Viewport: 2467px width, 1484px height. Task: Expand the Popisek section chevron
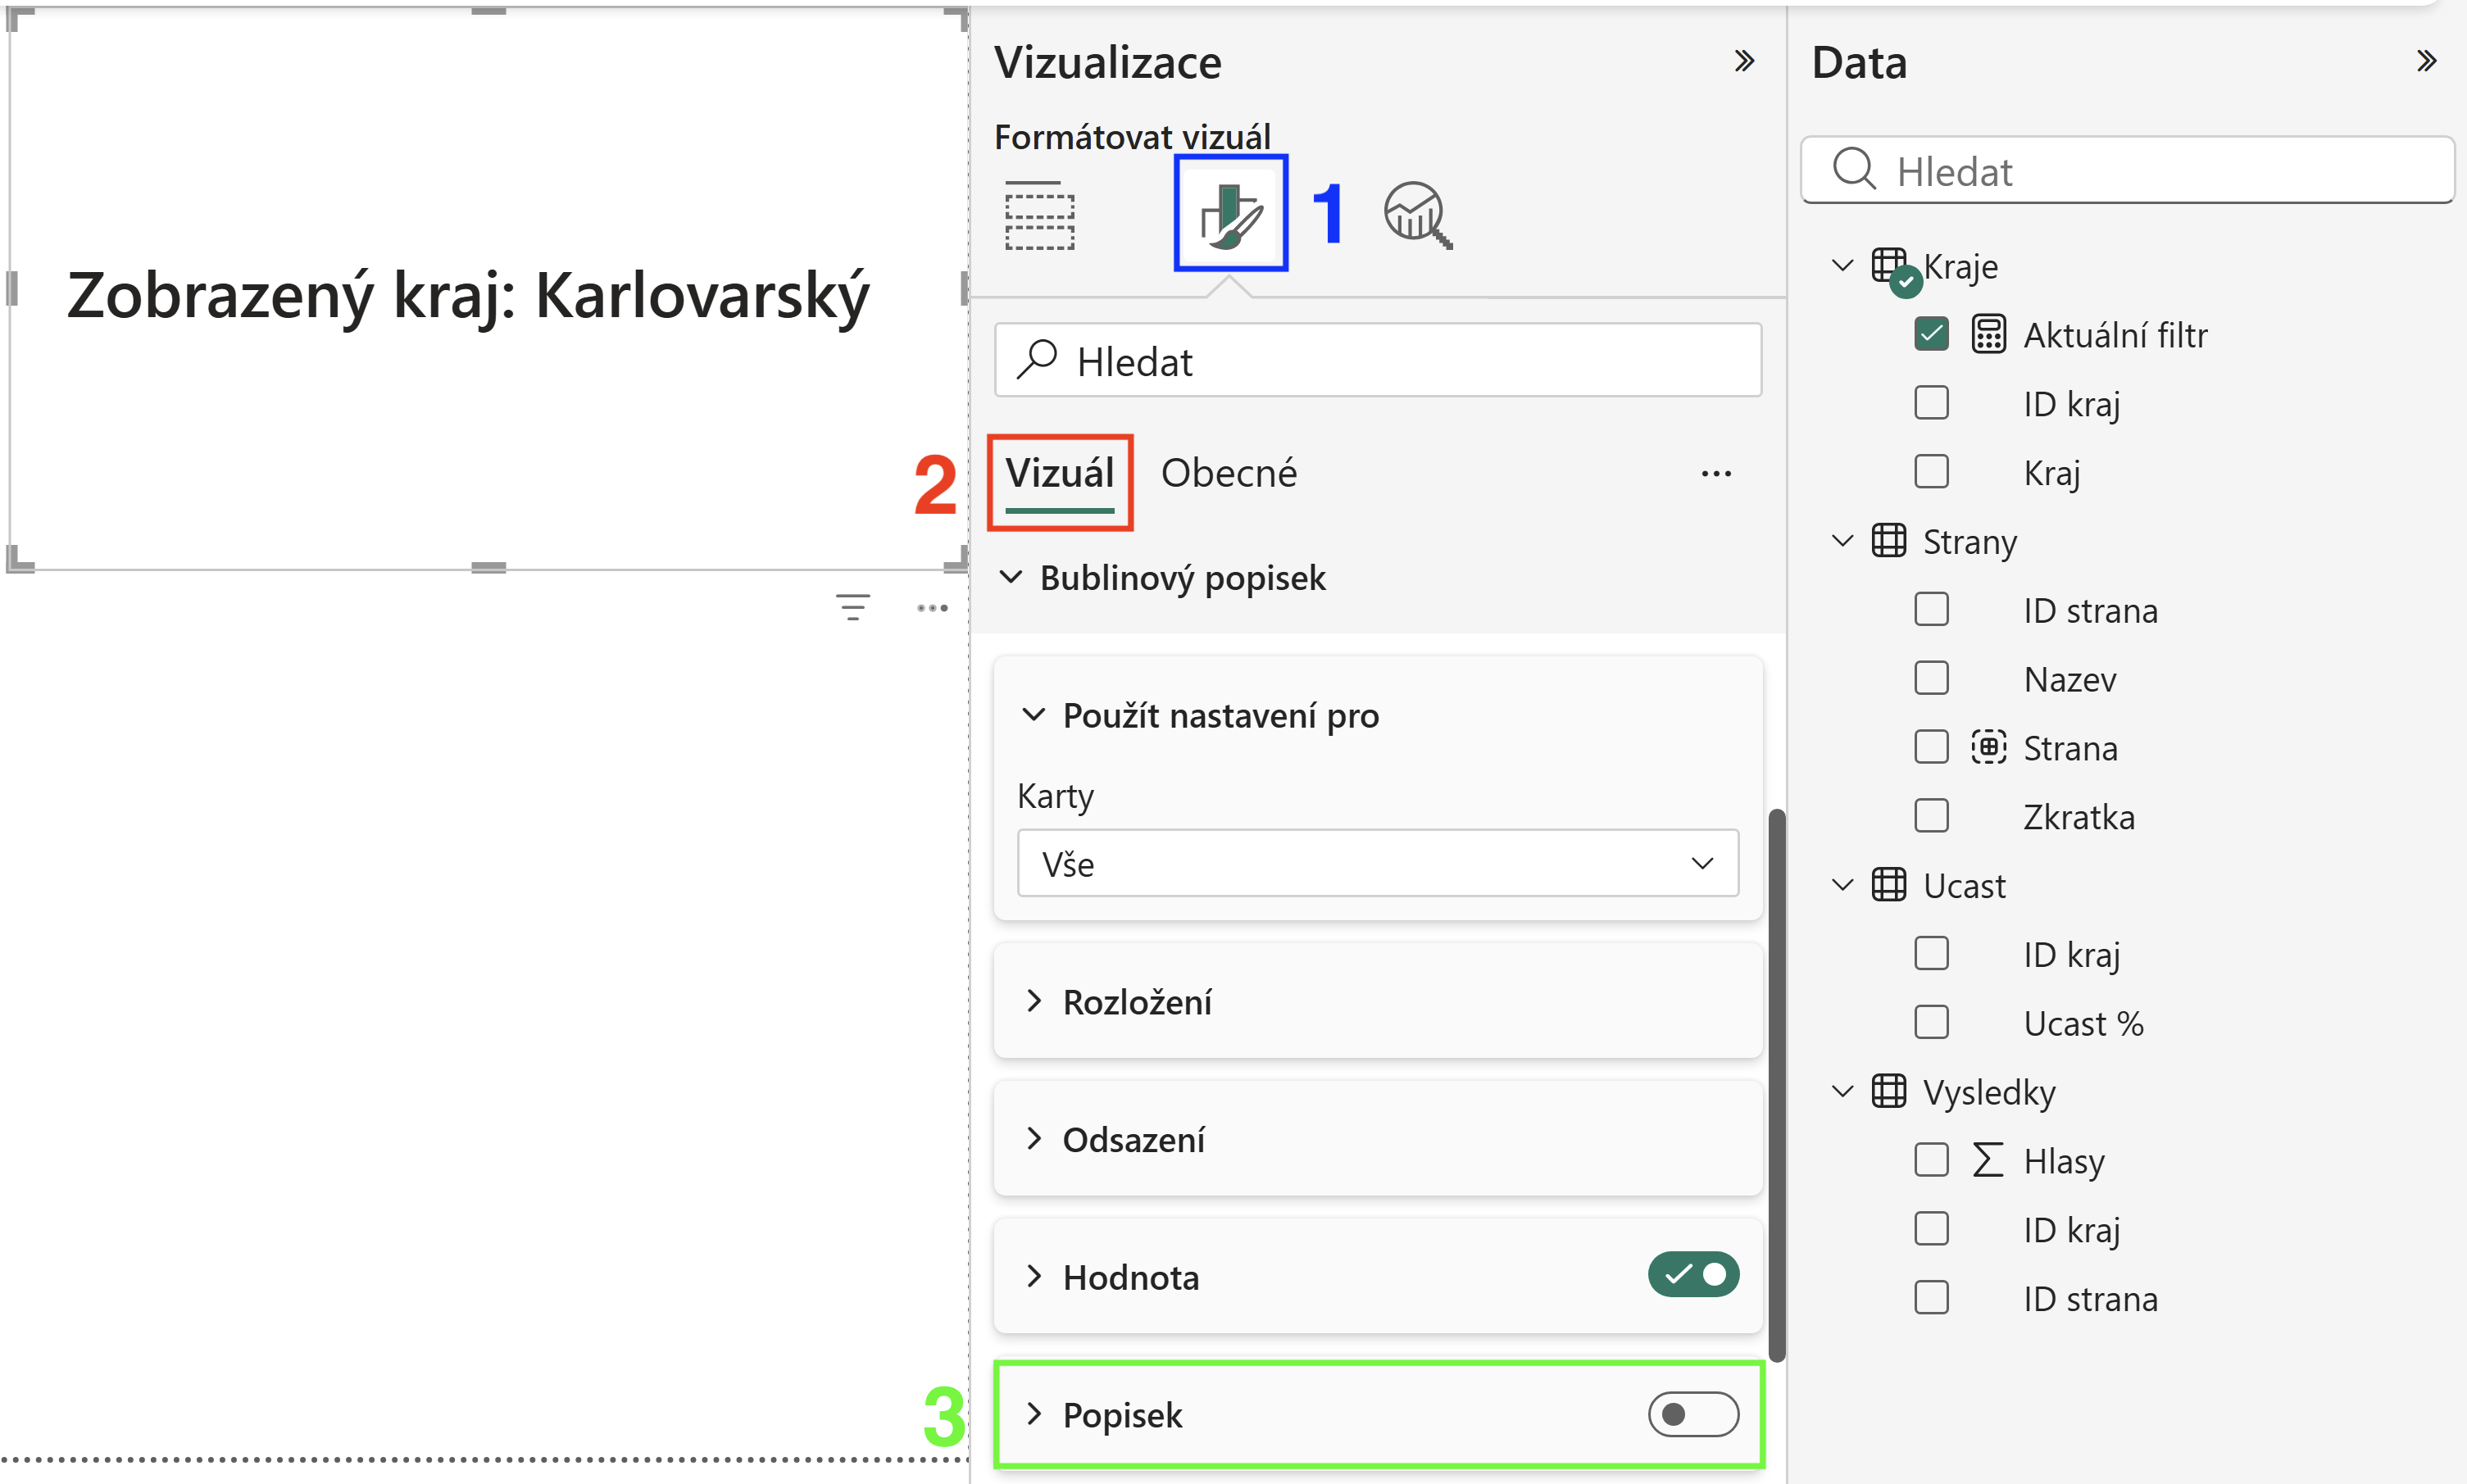1034,1414
